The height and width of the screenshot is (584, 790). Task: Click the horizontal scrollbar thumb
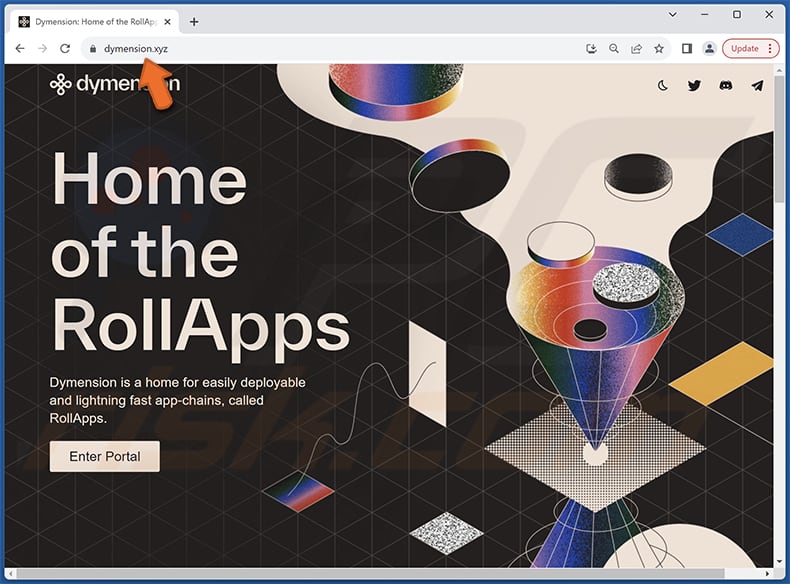370,574
